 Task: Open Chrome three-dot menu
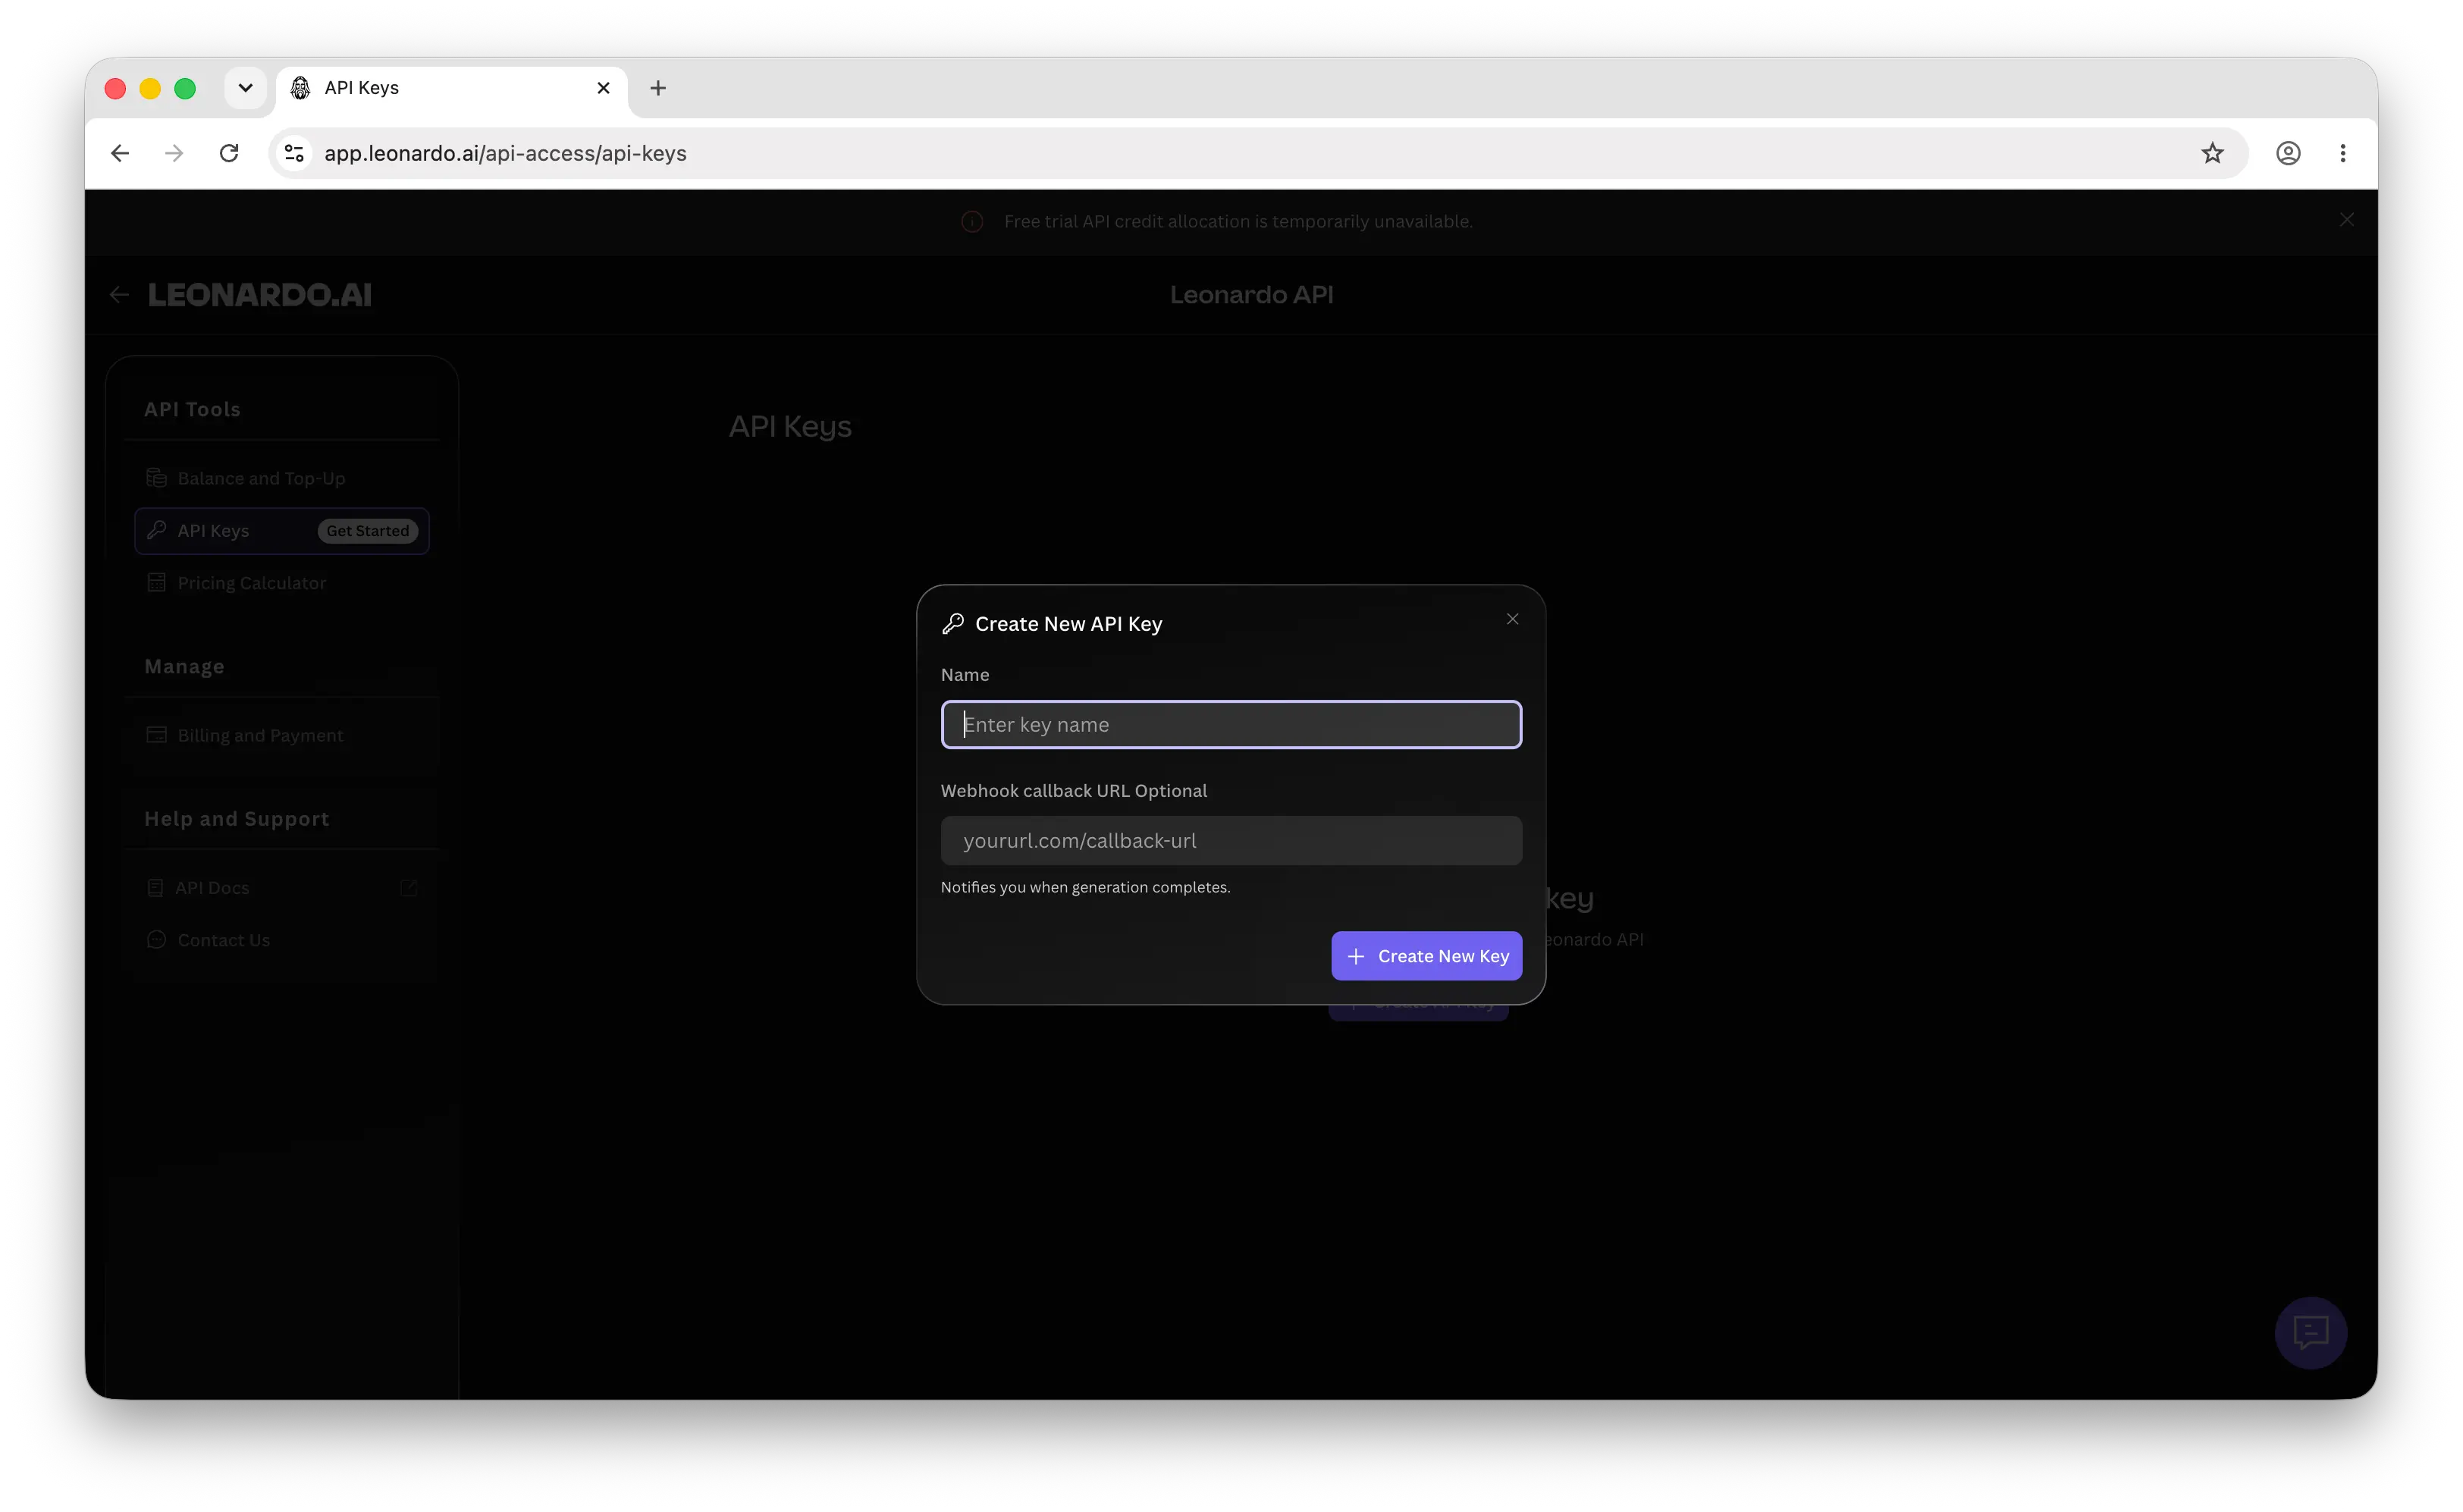click(x=2343, y=153)
